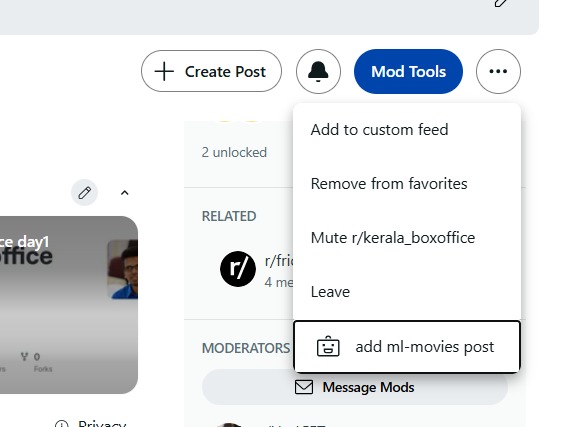
Task: Click the notification bell icon
Action: (x=318, y=71)
